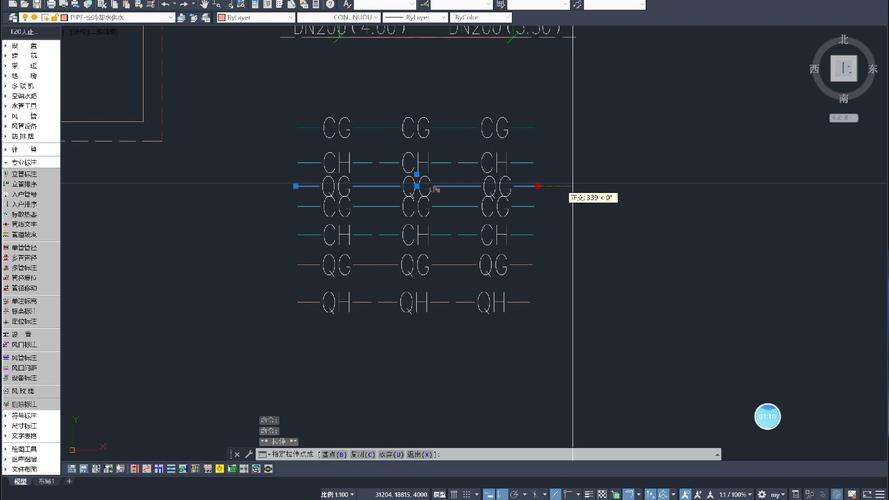This screenshot has width=889, height=500.
Task: Select the Pan hand tool
Action: click(204, 5)
